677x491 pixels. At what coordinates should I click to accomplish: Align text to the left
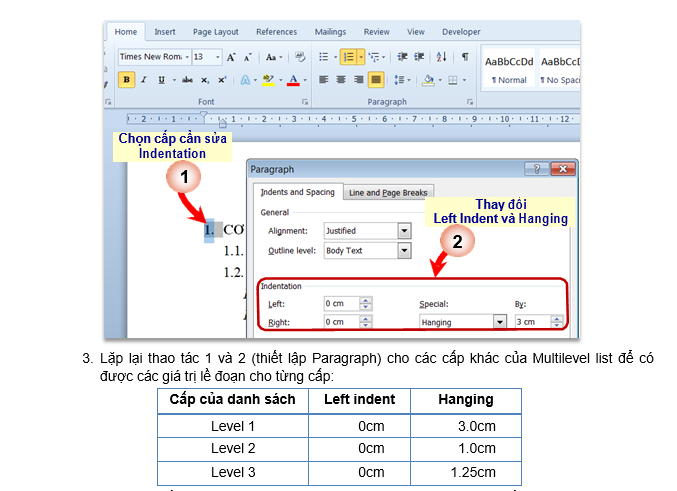pos(323,80)
